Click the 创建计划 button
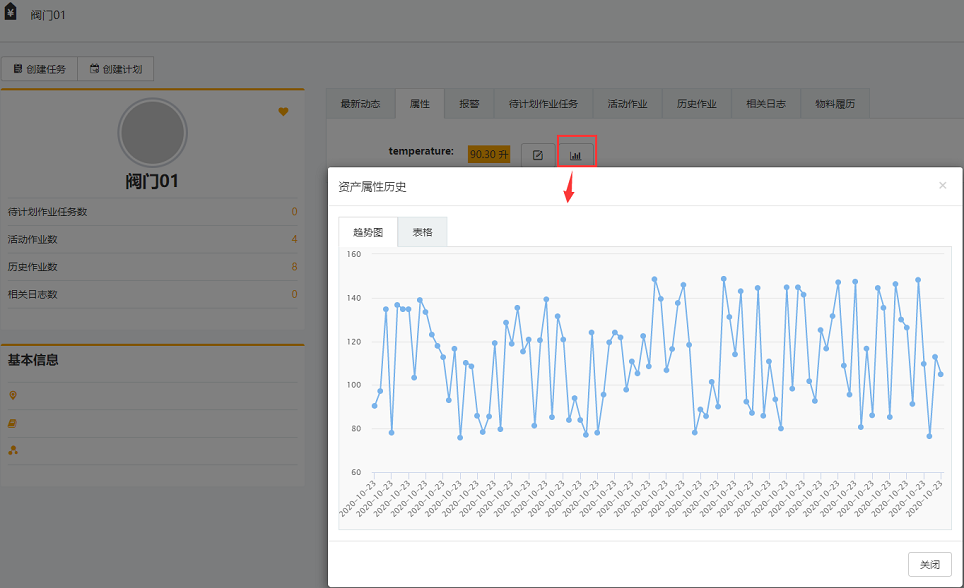The image size is (964, 588). click(115, 69)
